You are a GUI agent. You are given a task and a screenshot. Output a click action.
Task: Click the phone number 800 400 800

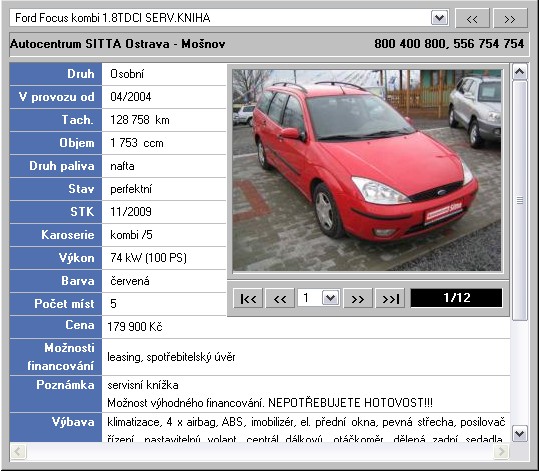410,44
